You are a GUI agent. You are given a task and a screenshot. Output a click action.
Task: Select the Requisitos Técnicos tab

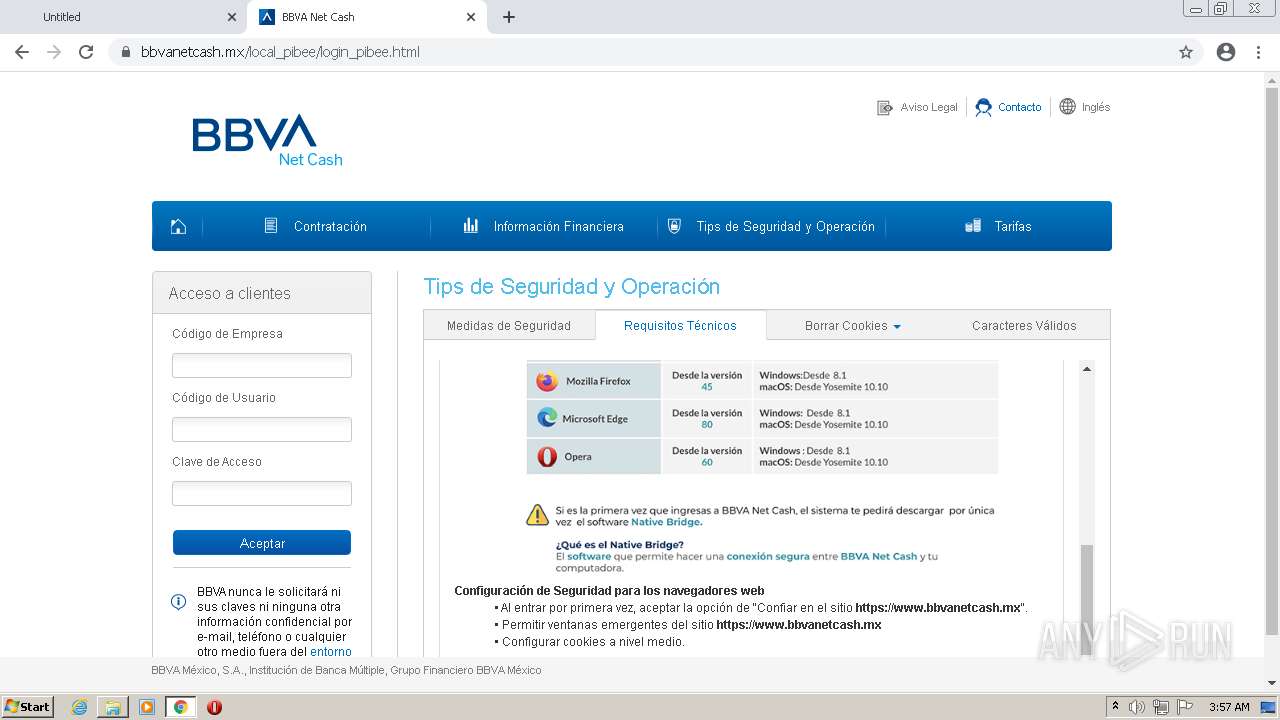[680, 326]
